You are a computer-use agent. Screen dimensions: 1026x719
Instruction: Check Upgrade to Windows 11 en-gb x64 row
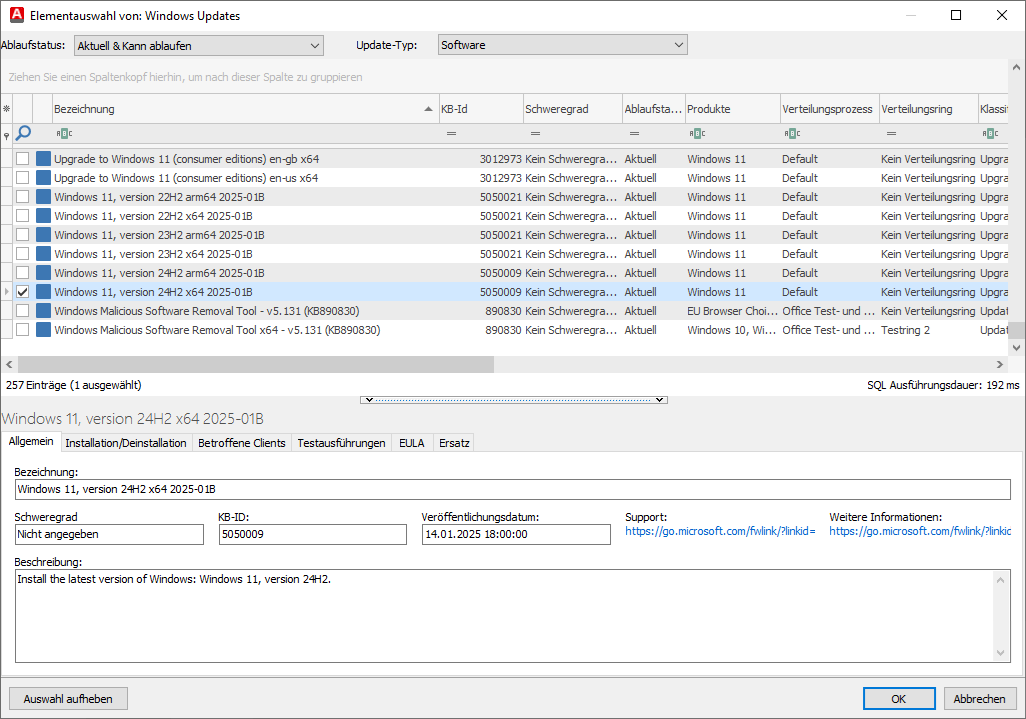(x=22, y=159)
